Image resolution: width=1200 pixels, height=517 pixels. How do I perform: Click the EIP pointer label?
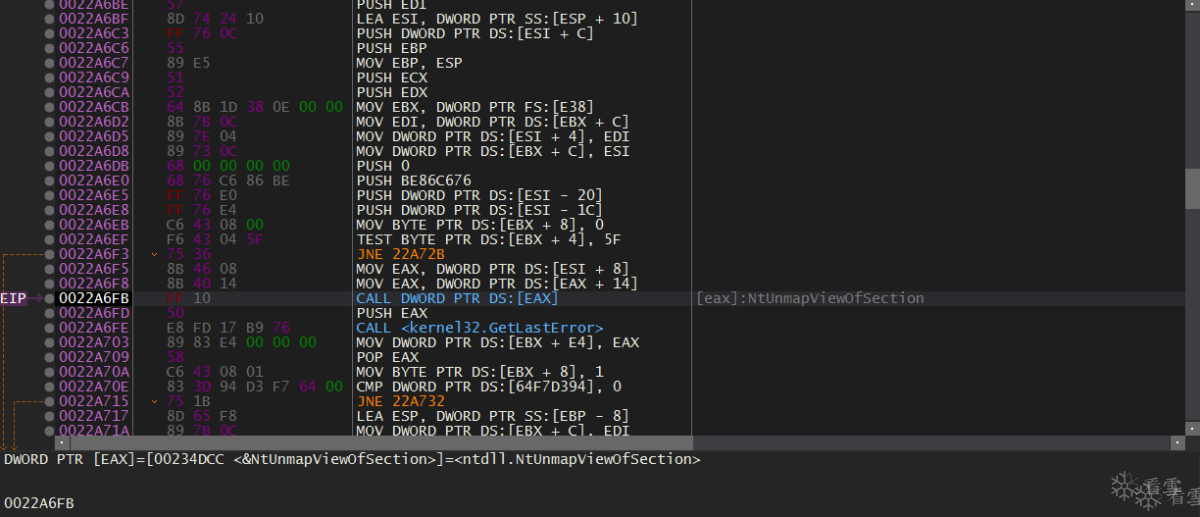pos(13,298)
